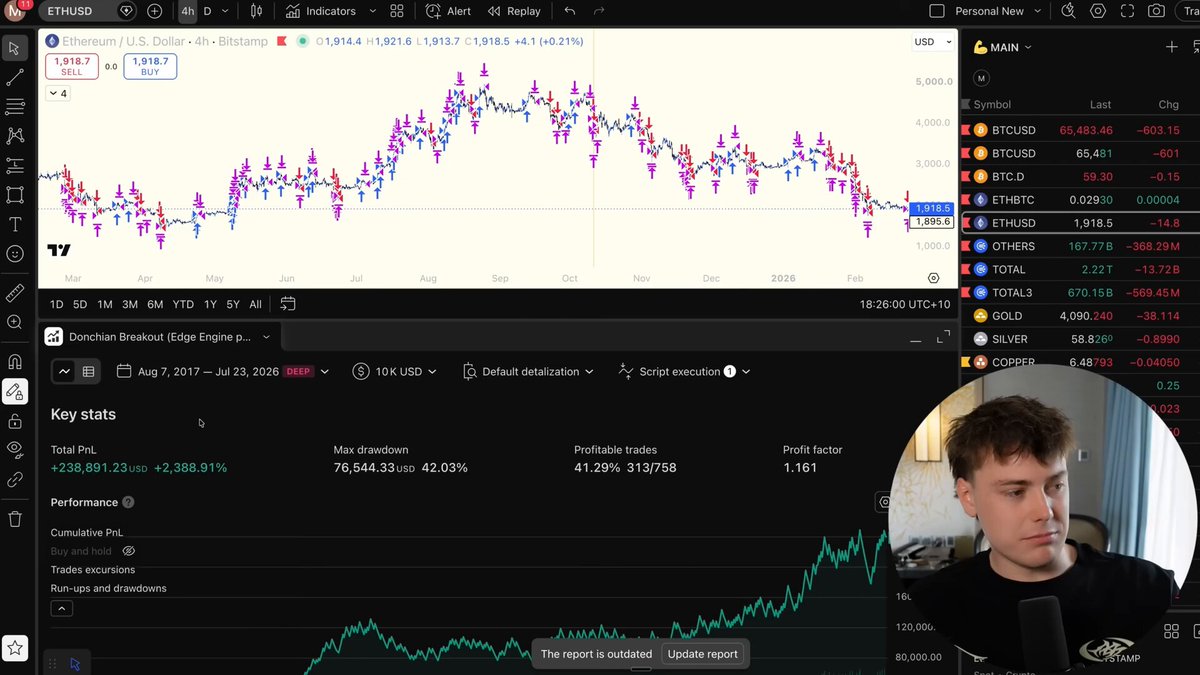Image resolution: width=1200 pixels, height=675 pixels.
Task: Open the indicator templates grid icon
Action: pyautogui.click(x=397, y=11)
